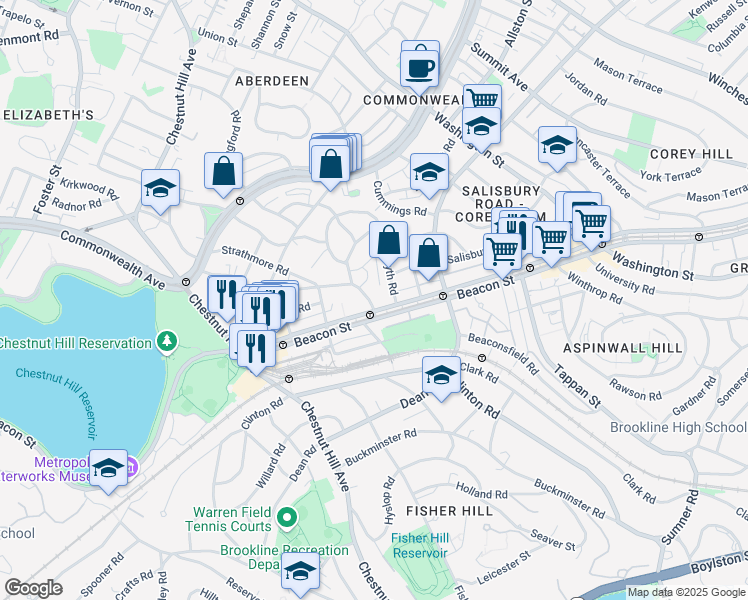Open school marker on Dean Rd
This screenshot has height=600, width=748.
(x=441, y=377)
